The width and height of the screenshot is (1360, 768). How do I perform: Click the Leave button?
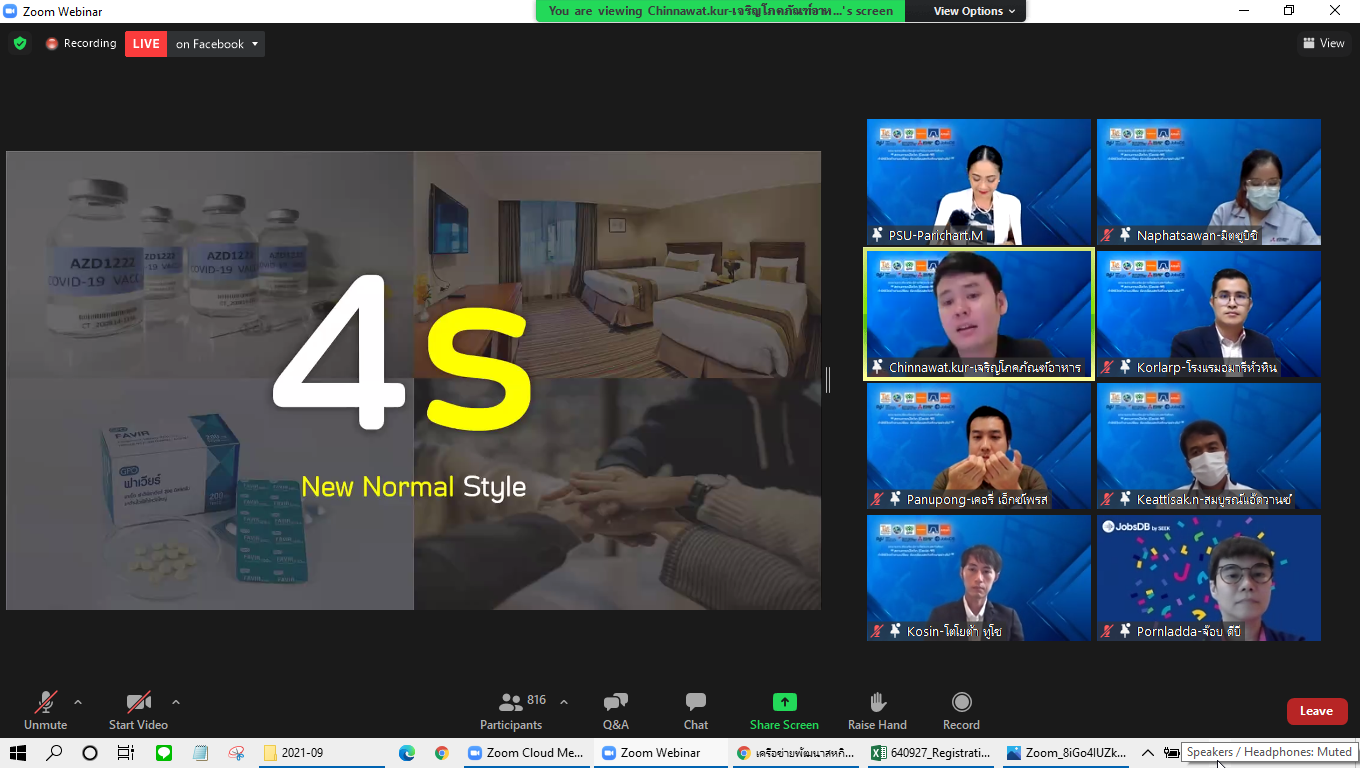coord(1317,710)
